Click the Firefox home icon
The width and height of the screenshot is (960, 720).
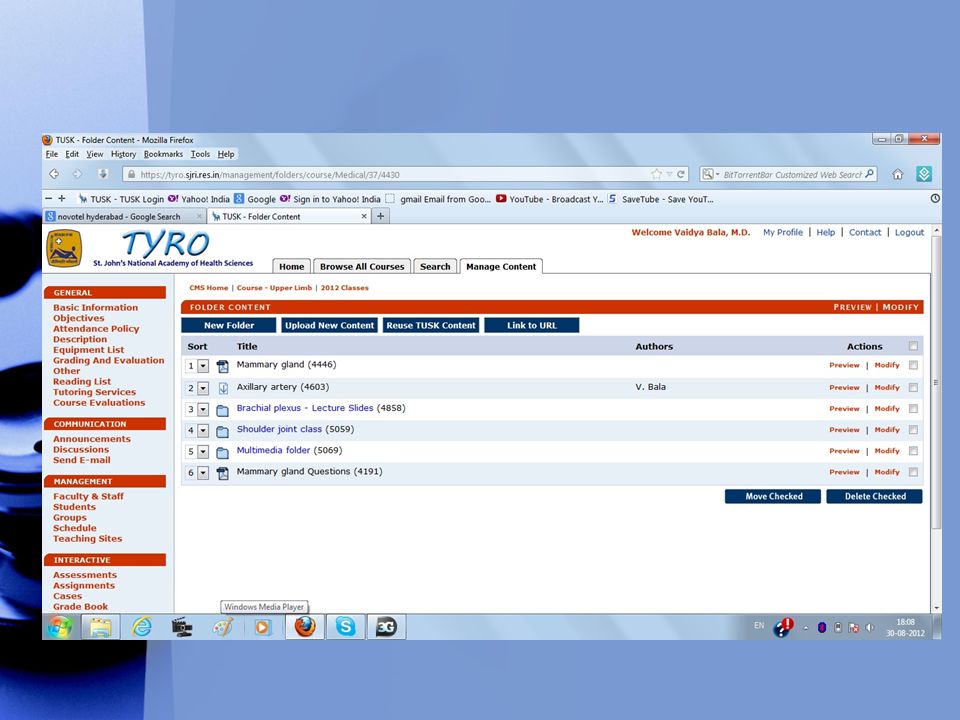(898, 174)
